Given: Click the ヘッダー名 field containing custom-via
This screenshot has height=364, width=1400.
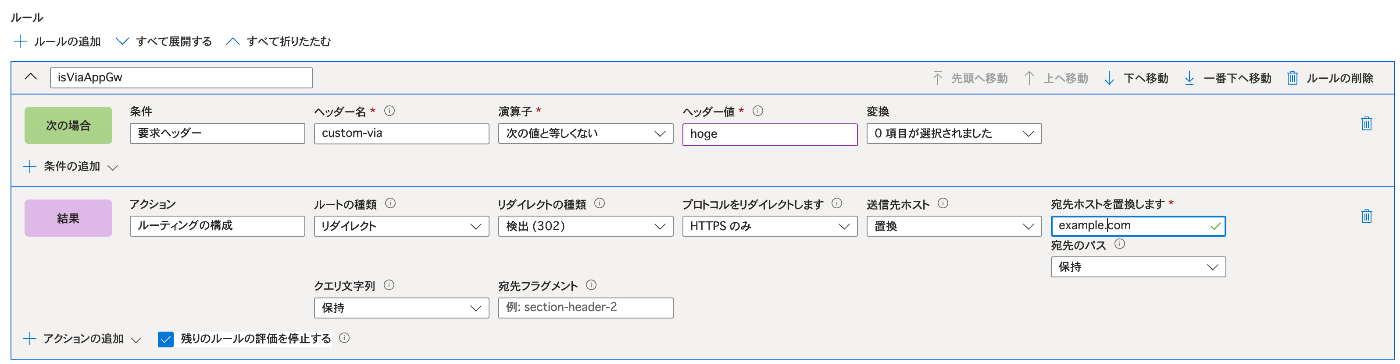Looking at the screenshot, I should point(401,134).
